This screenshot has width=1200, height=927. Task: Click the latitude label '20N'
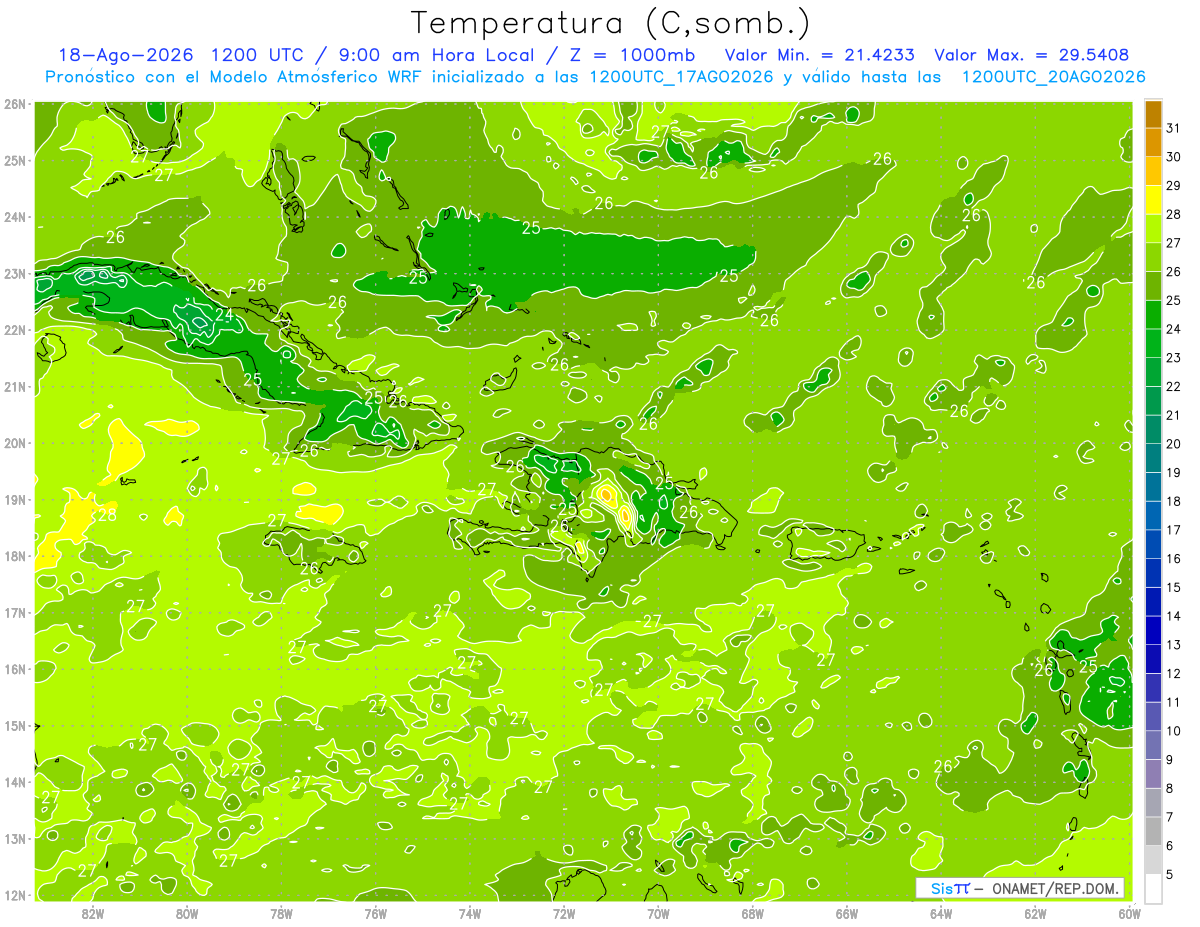[x=15, y=443]
